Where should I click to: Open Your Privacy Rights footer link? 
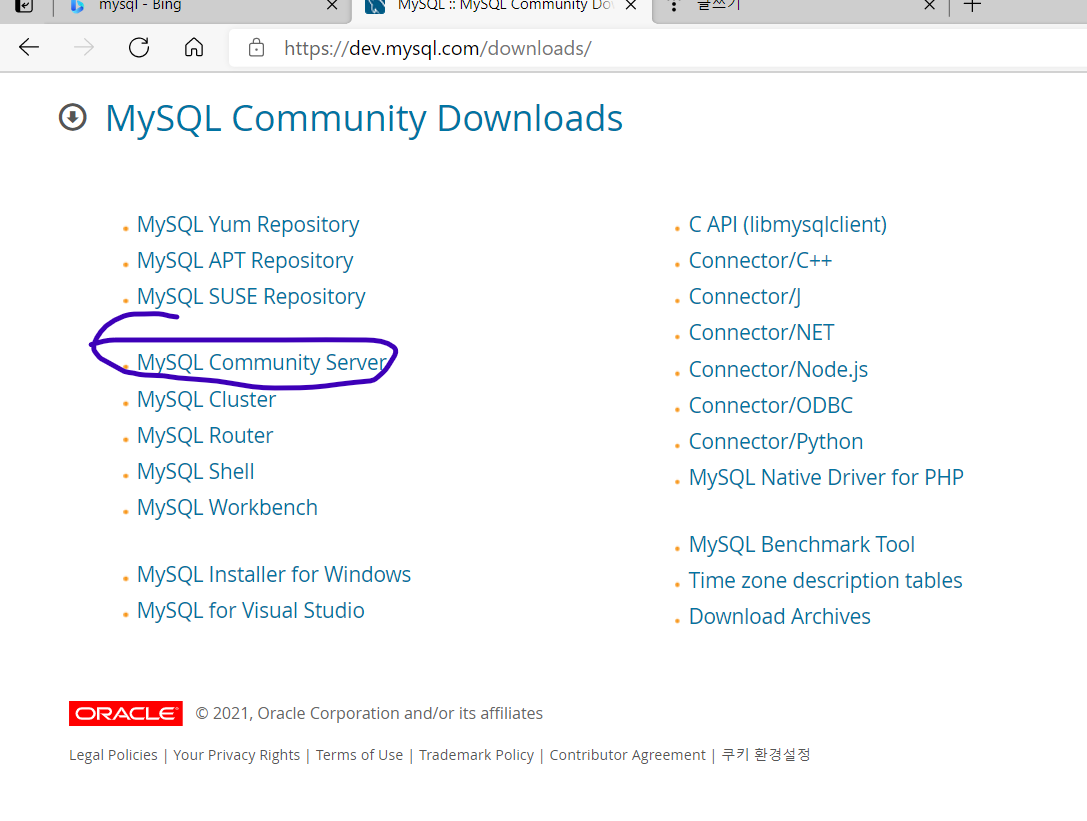pos(236,755)
